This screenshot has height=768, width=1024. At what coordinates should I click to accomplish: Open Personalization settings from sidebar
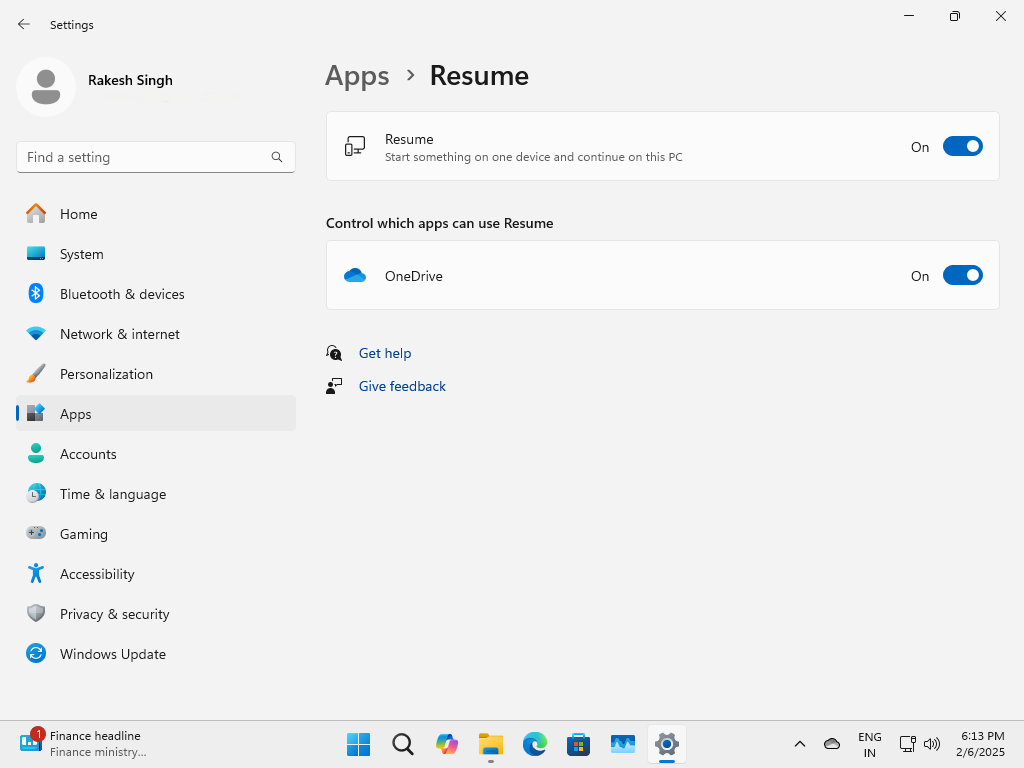(106, 374)
